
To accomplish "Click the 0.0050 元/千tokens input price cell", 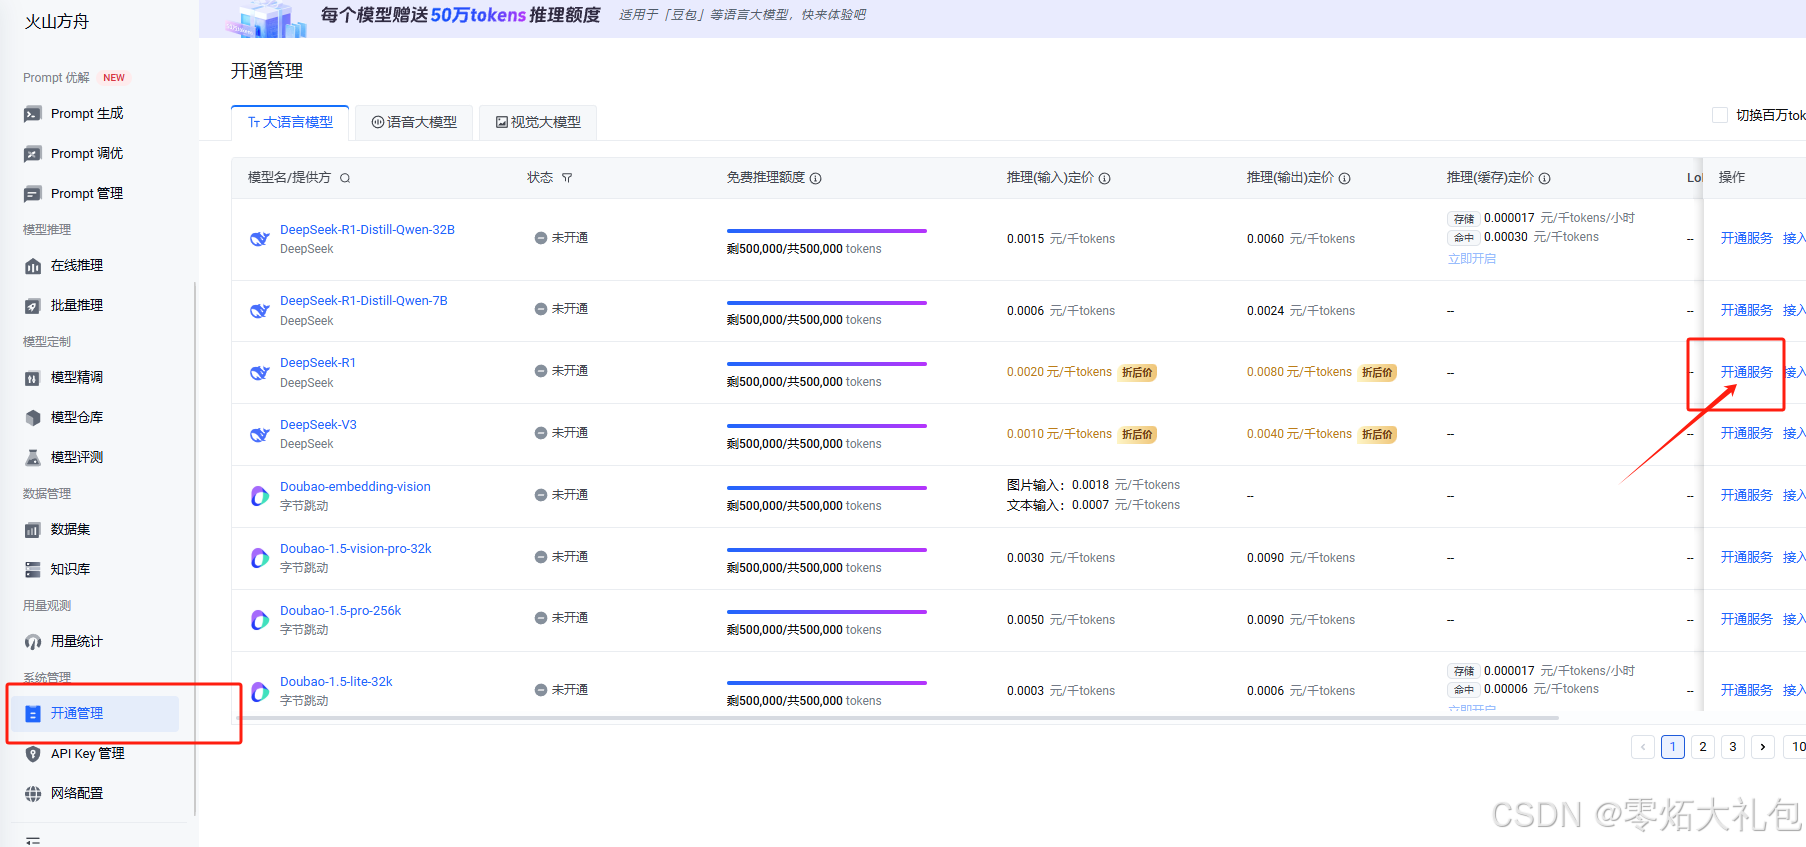I will [1061, 620].
